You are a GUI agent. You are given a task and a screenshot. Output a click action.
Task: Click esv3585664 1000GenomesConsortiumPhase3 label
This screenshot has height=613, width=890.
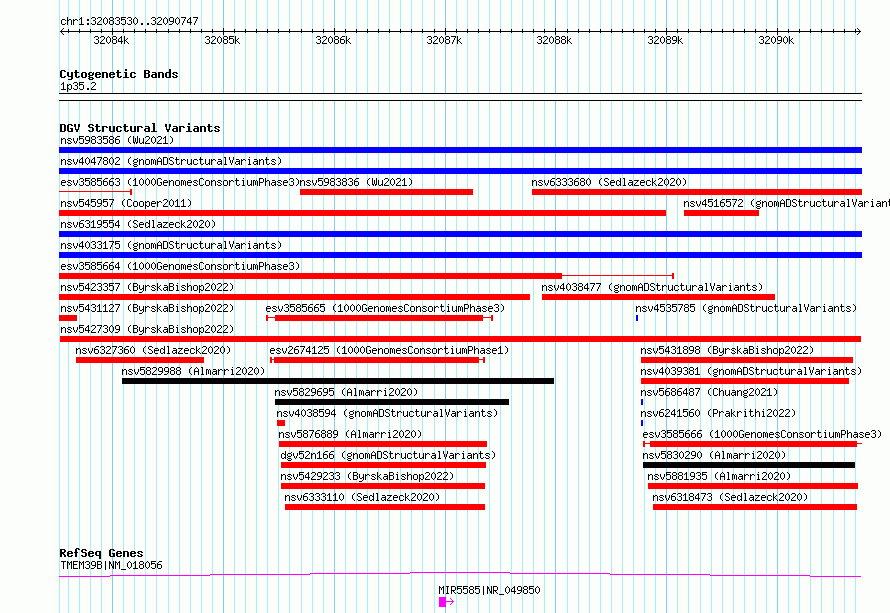(180, 266)
